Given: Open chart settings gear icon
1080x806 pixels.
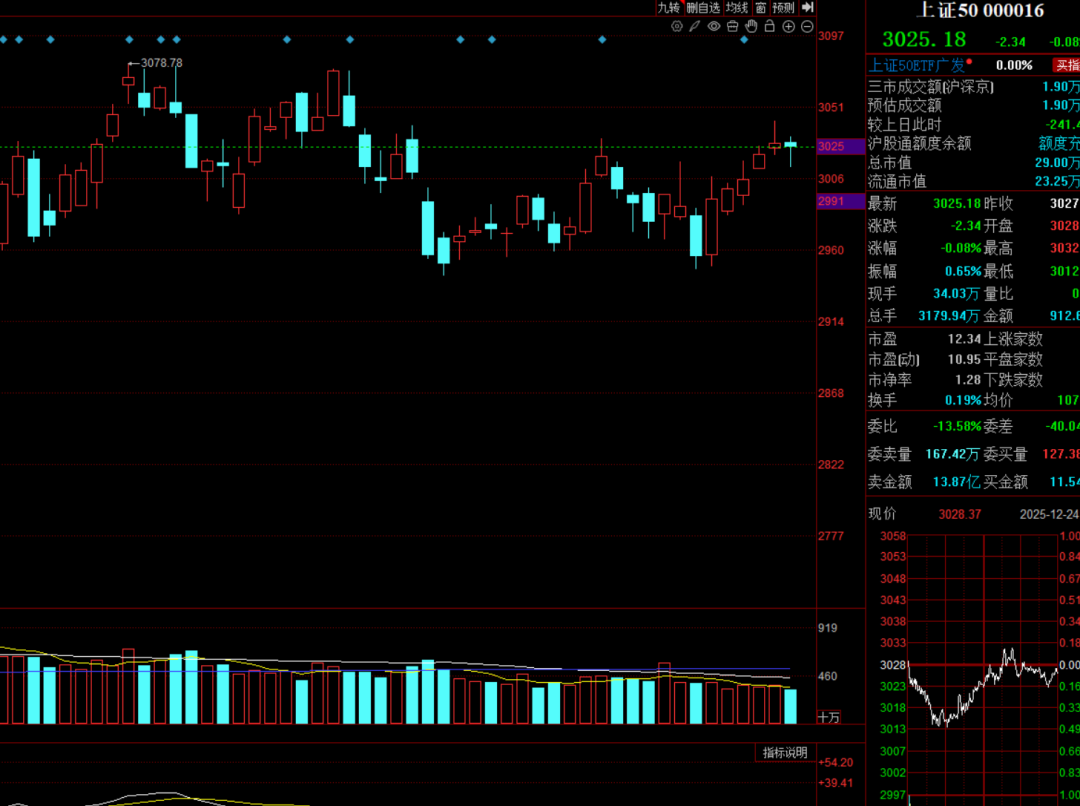Looking at the screenshot, I should [679, 26].
